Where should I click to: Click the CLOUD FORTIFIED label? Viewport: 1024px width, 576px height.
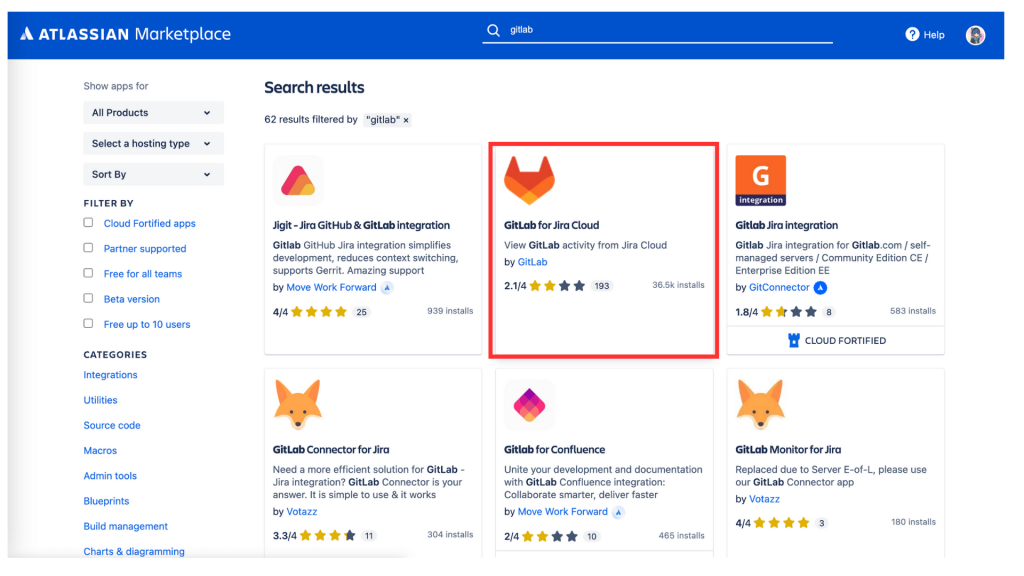(x=845, y=341)
